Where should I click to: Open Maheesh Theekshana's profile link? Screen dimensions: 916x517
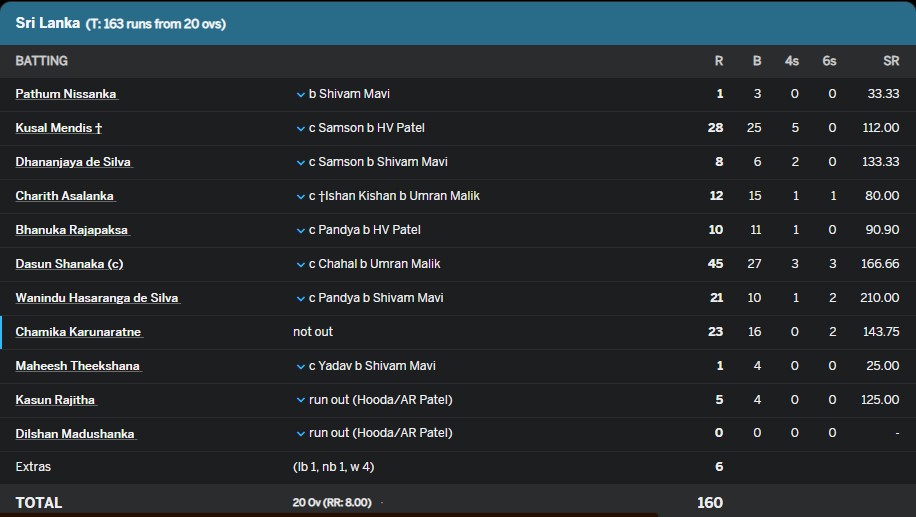pyautogui.click(x=78, y=366)
